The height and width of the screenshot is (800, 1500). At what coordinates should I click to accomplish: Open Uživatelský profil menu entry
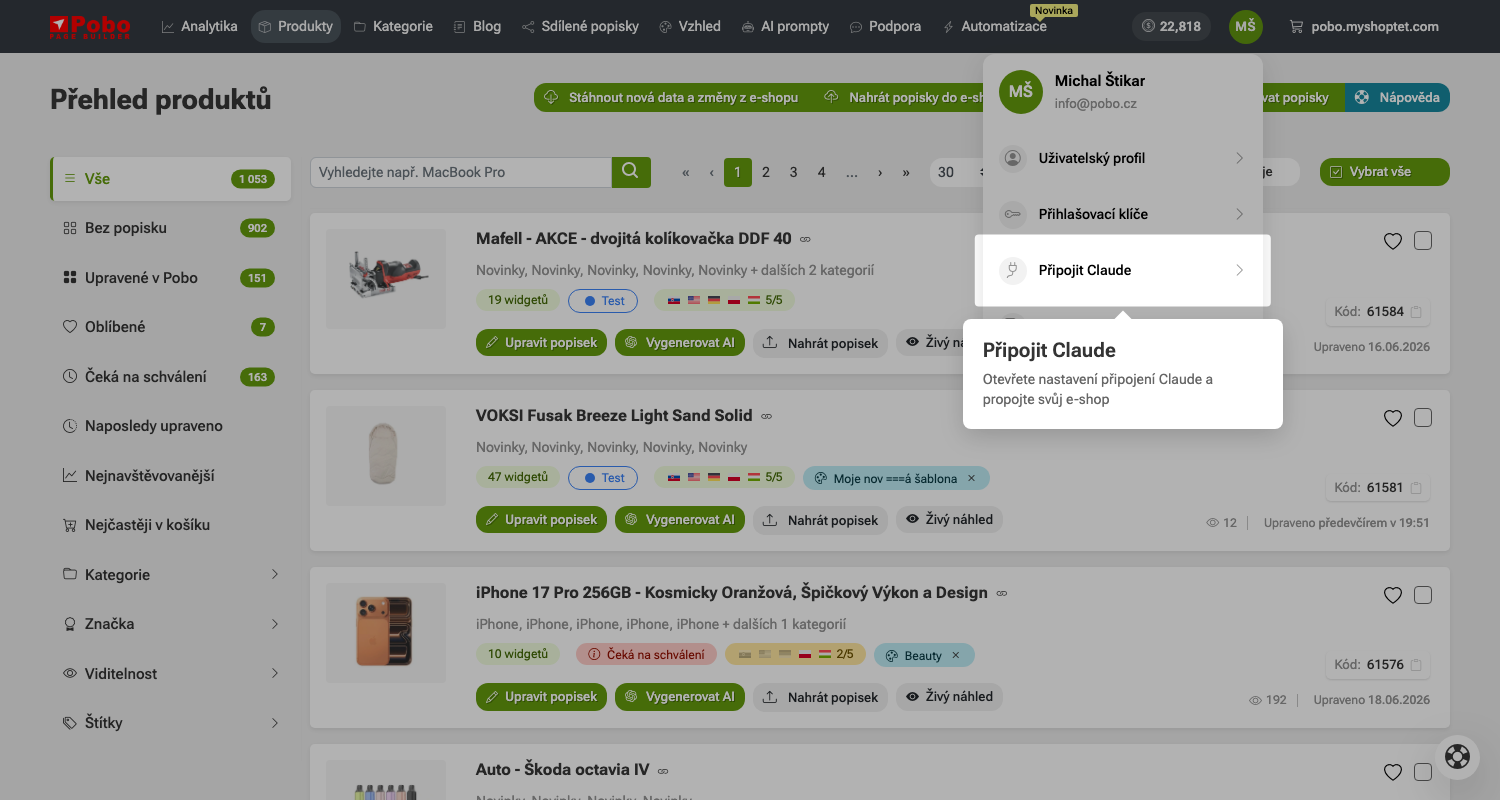coord(1122,158)
